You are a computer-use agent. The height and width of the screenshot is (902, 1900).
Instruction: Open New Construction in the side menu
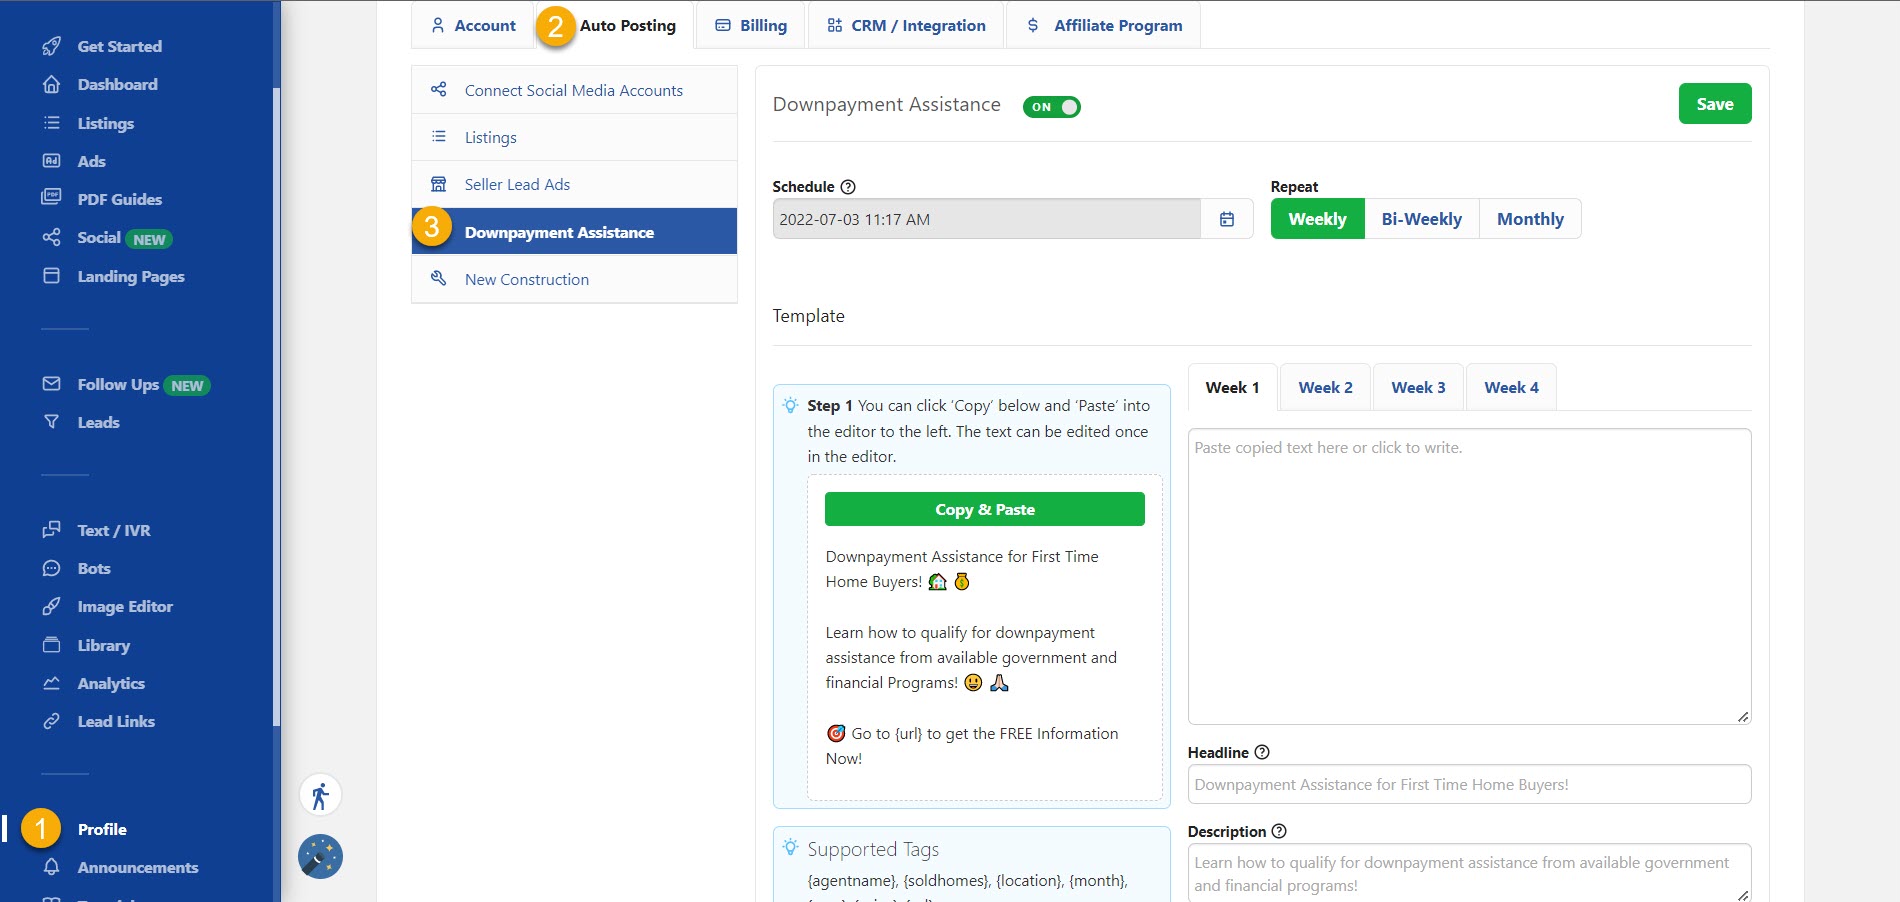526,280
